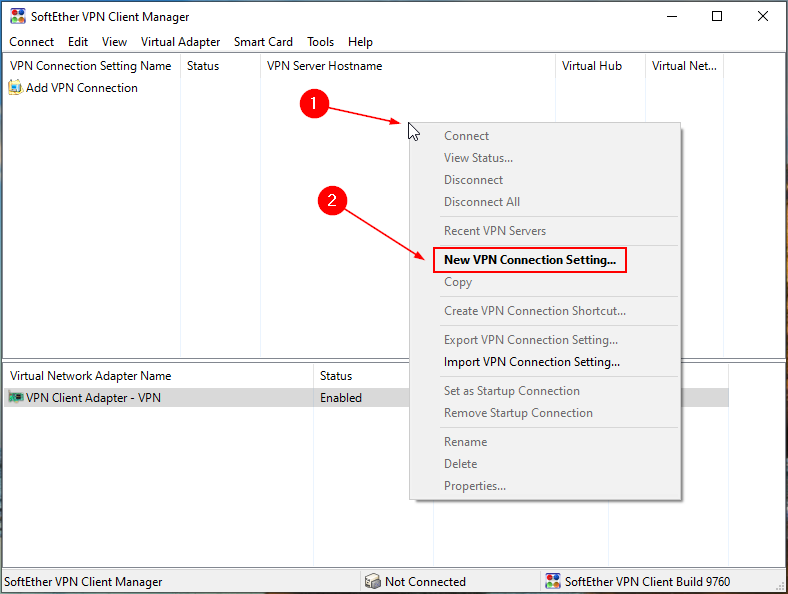The height and width of the screenshot is (594, 788).
Task: Click Export VPN Connection Setting entry
Action: coord(545,340)
